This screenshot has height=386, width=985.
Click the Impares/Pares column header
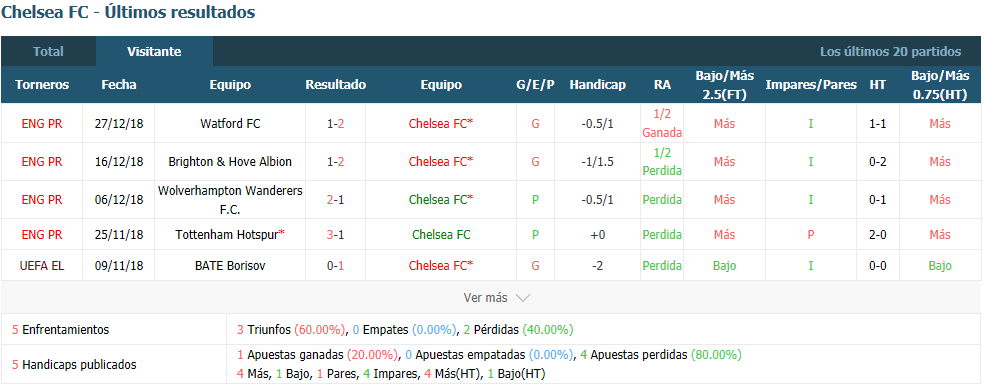811,84
